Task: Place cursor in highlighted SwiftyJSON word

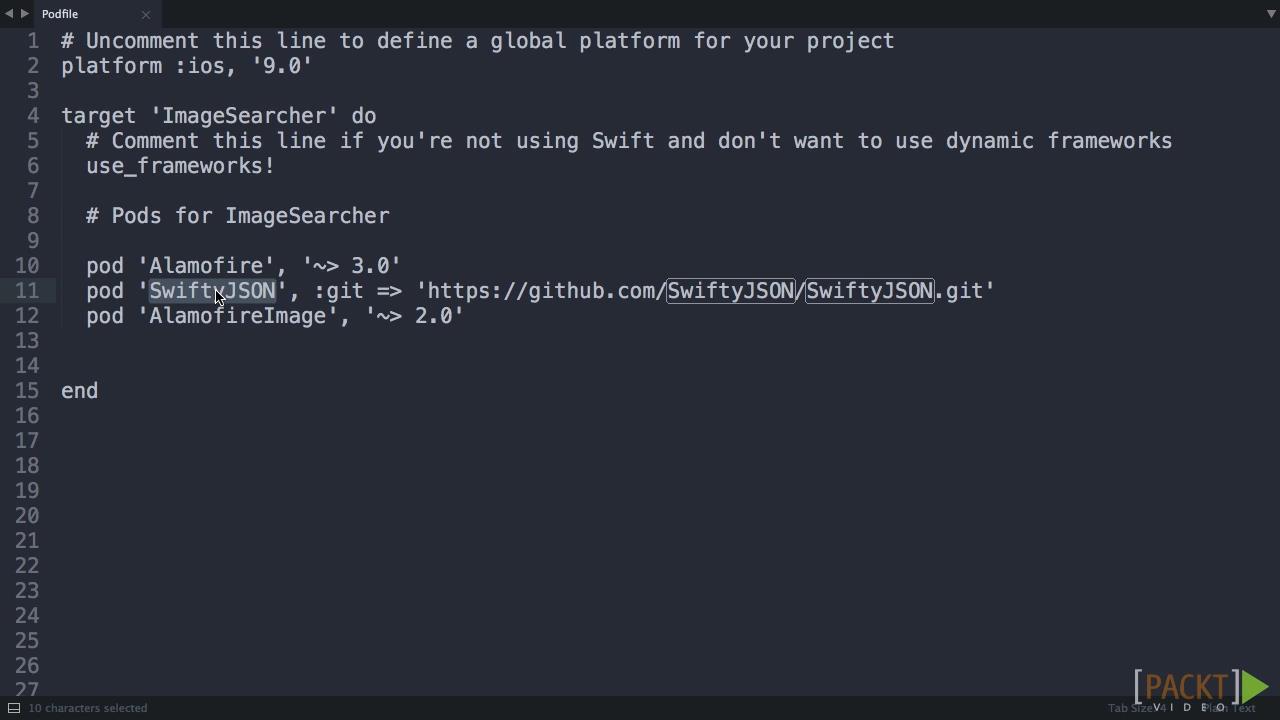Action: coord(212,291)
